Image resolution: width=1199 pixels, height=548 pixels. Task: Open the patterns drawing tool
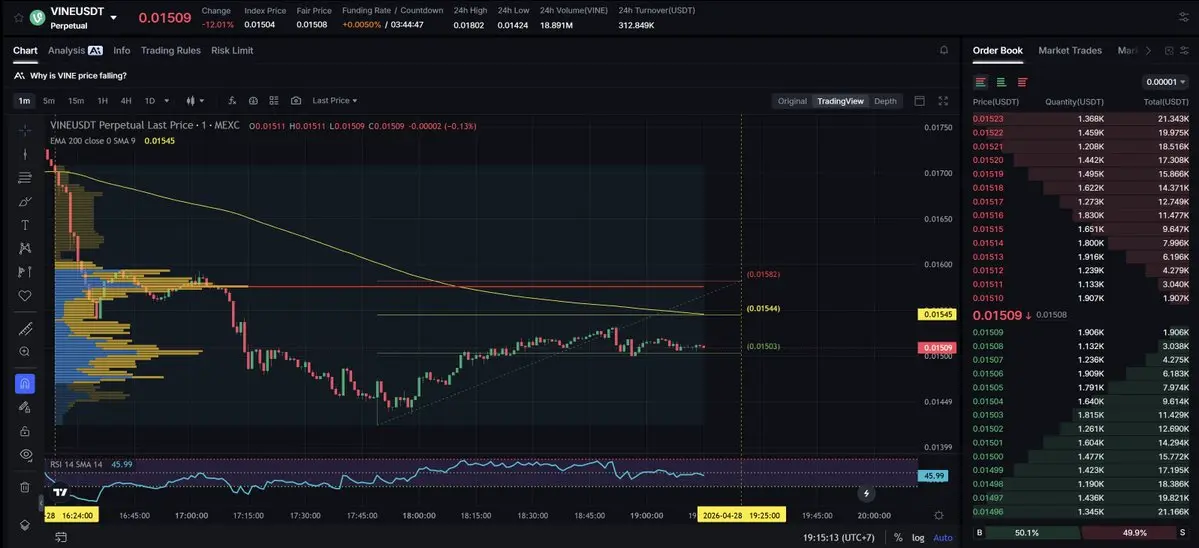point(24,248)
